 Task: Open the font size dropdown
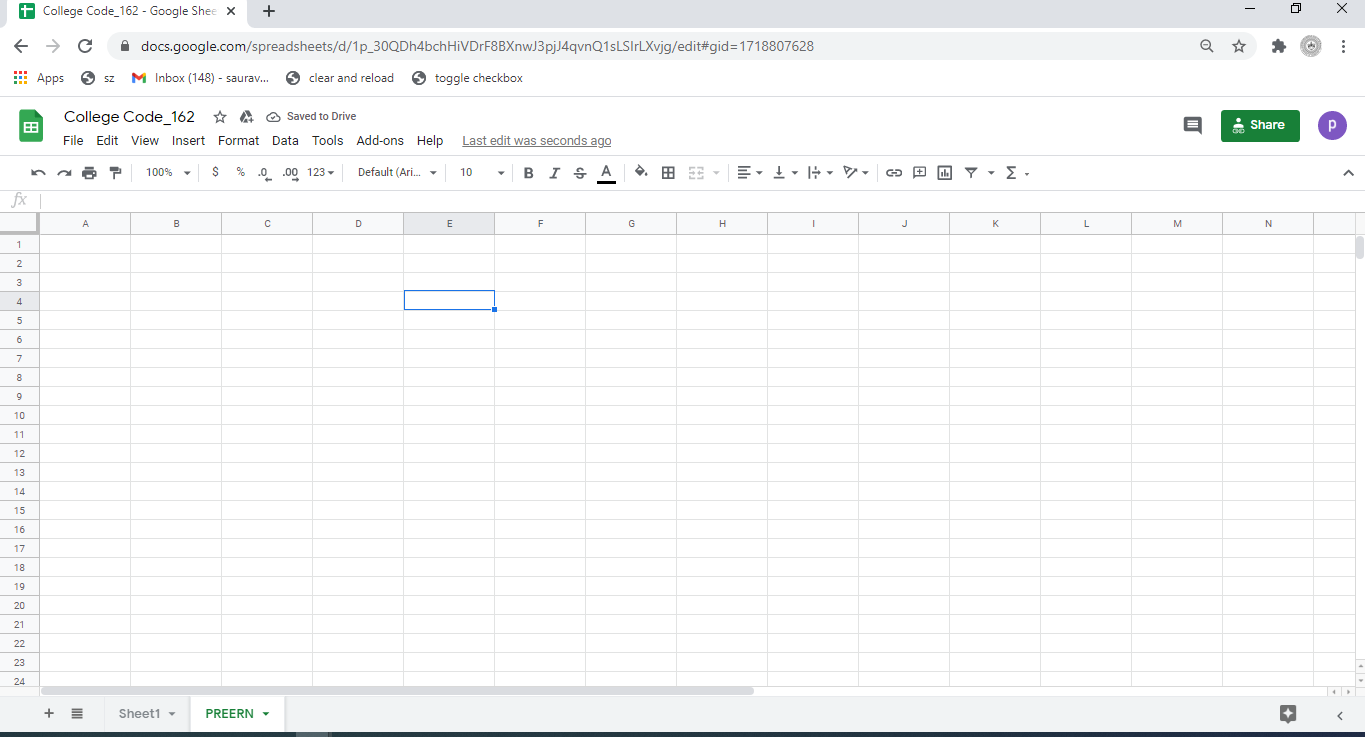482,173
